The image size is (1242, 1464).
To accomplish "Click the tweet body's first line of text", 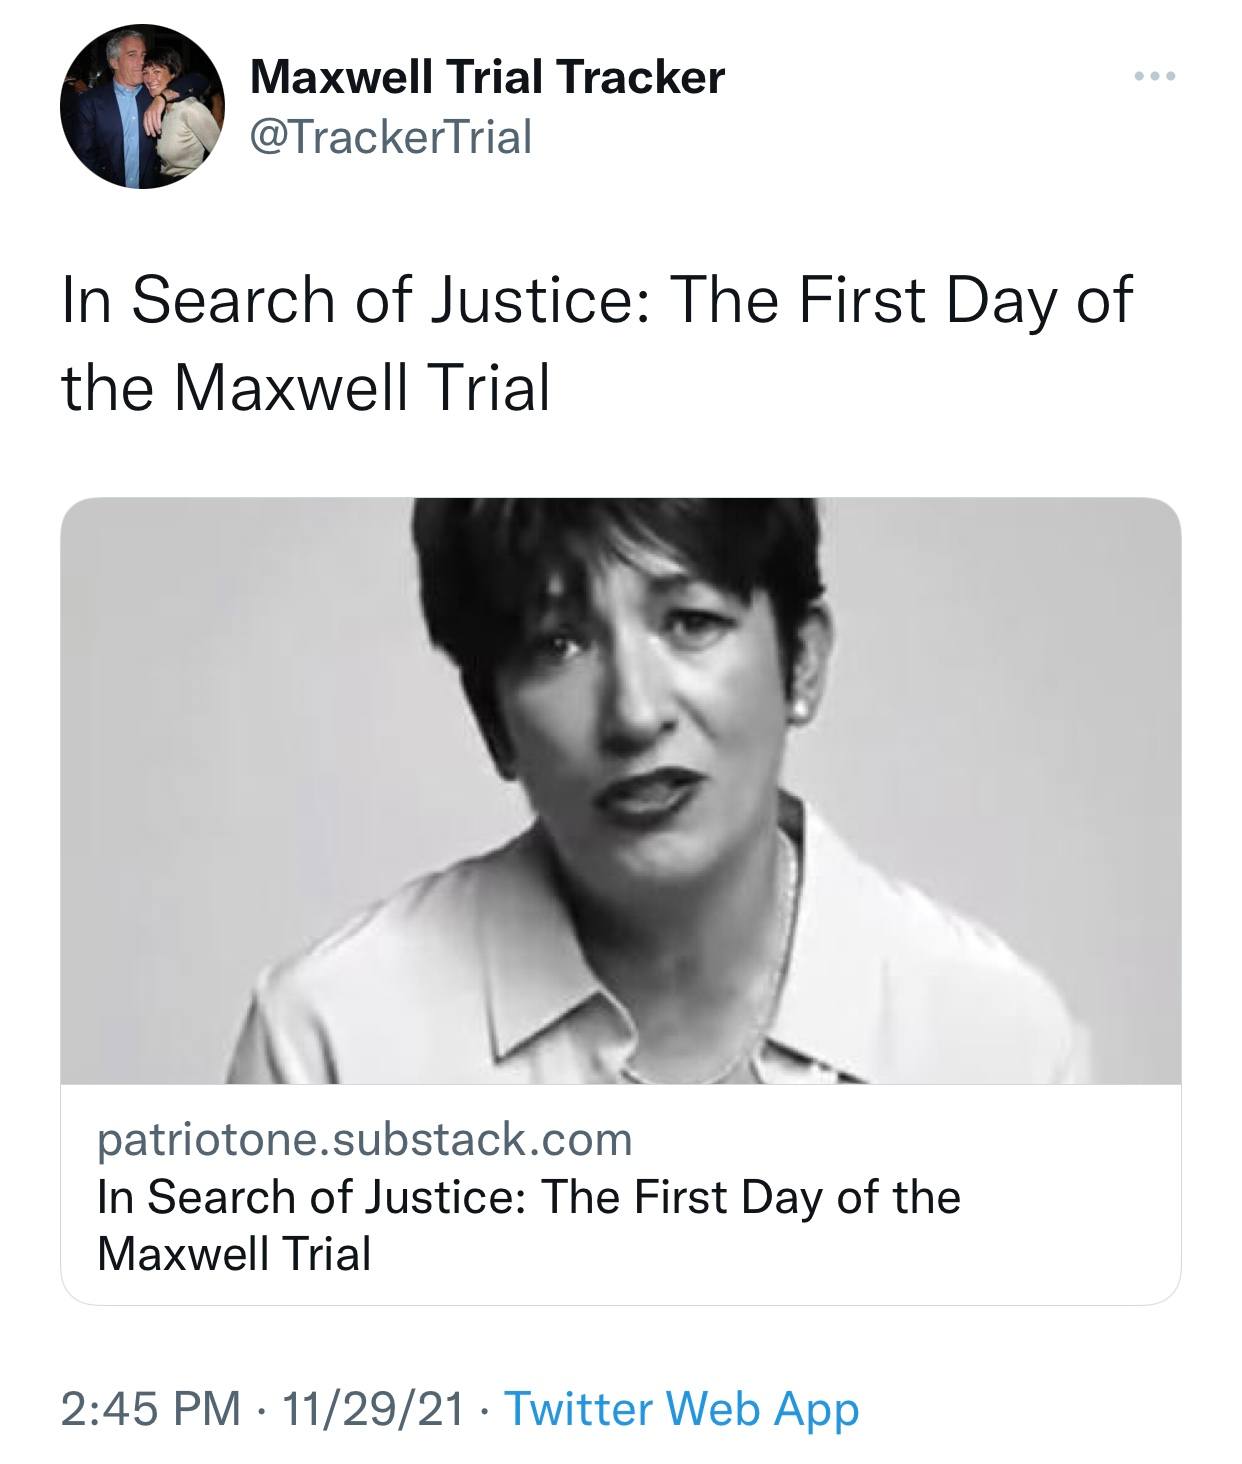I will [596, 300].
